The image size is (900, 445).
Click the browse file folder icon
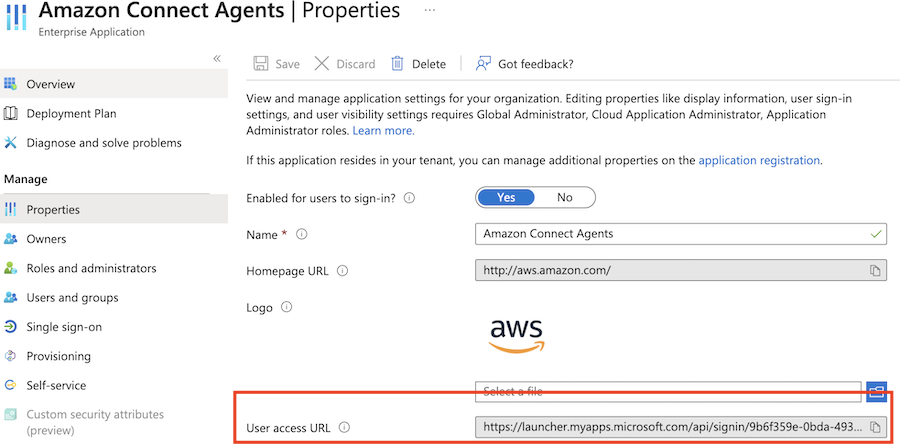[877, 391]
